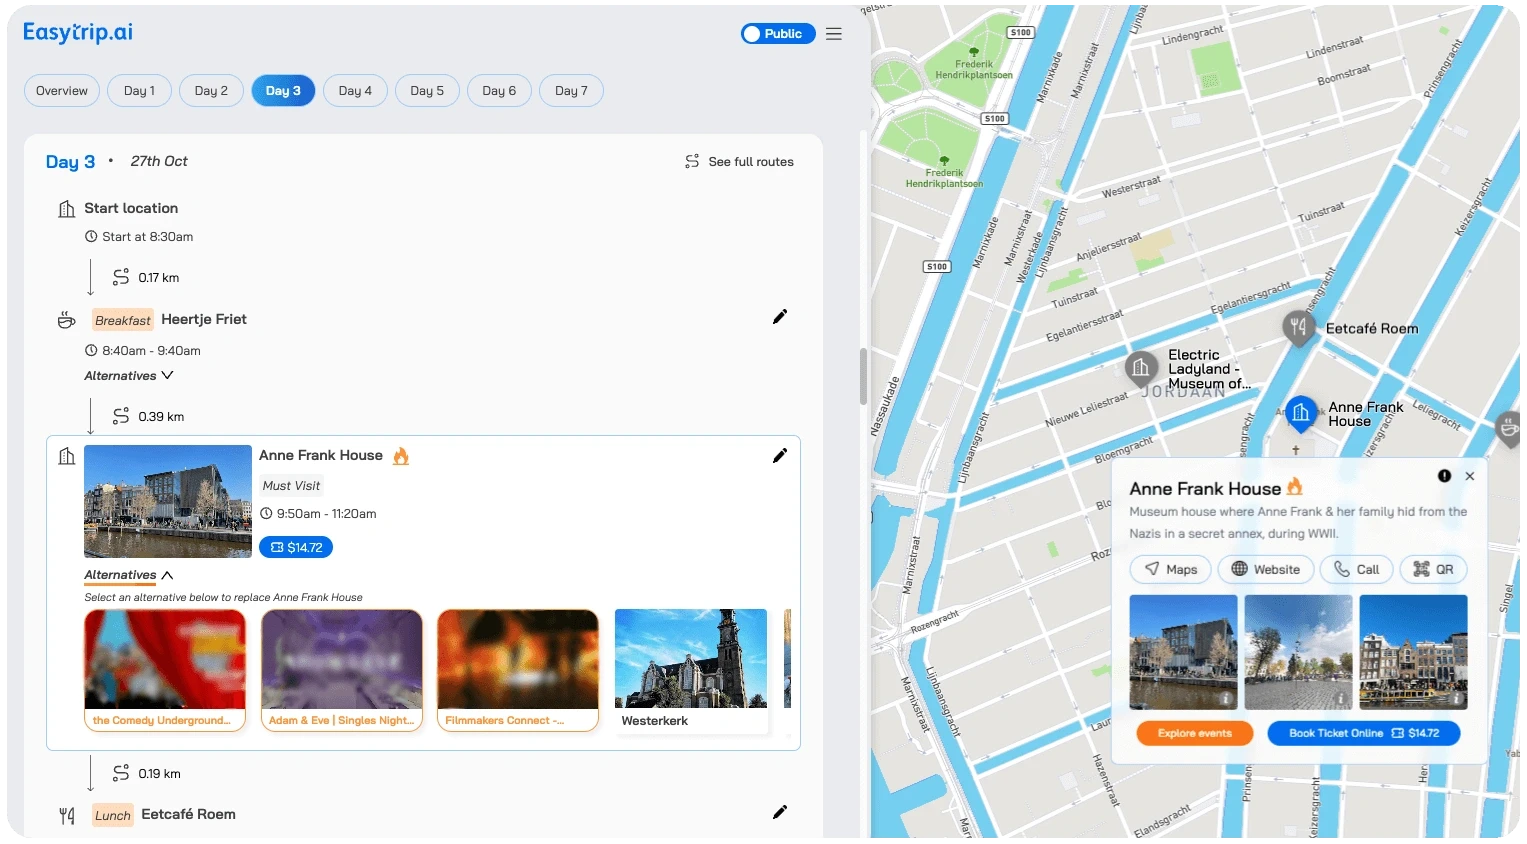1527x844 pixels.
Task: Click the Easytrip.ai logo
Action: click(78, 32)
